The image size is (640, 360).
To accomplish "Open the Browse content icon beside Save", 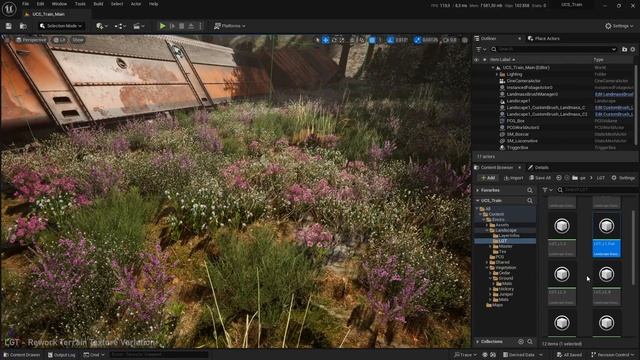I will pos(23,26).
